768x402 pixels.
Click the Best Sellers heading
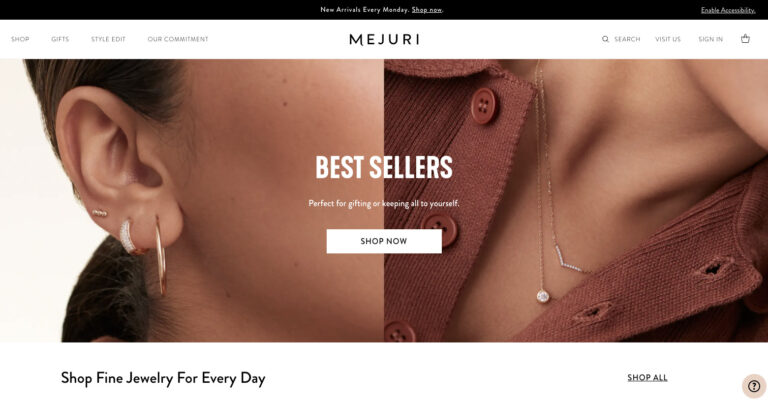(x=384, y=167)
